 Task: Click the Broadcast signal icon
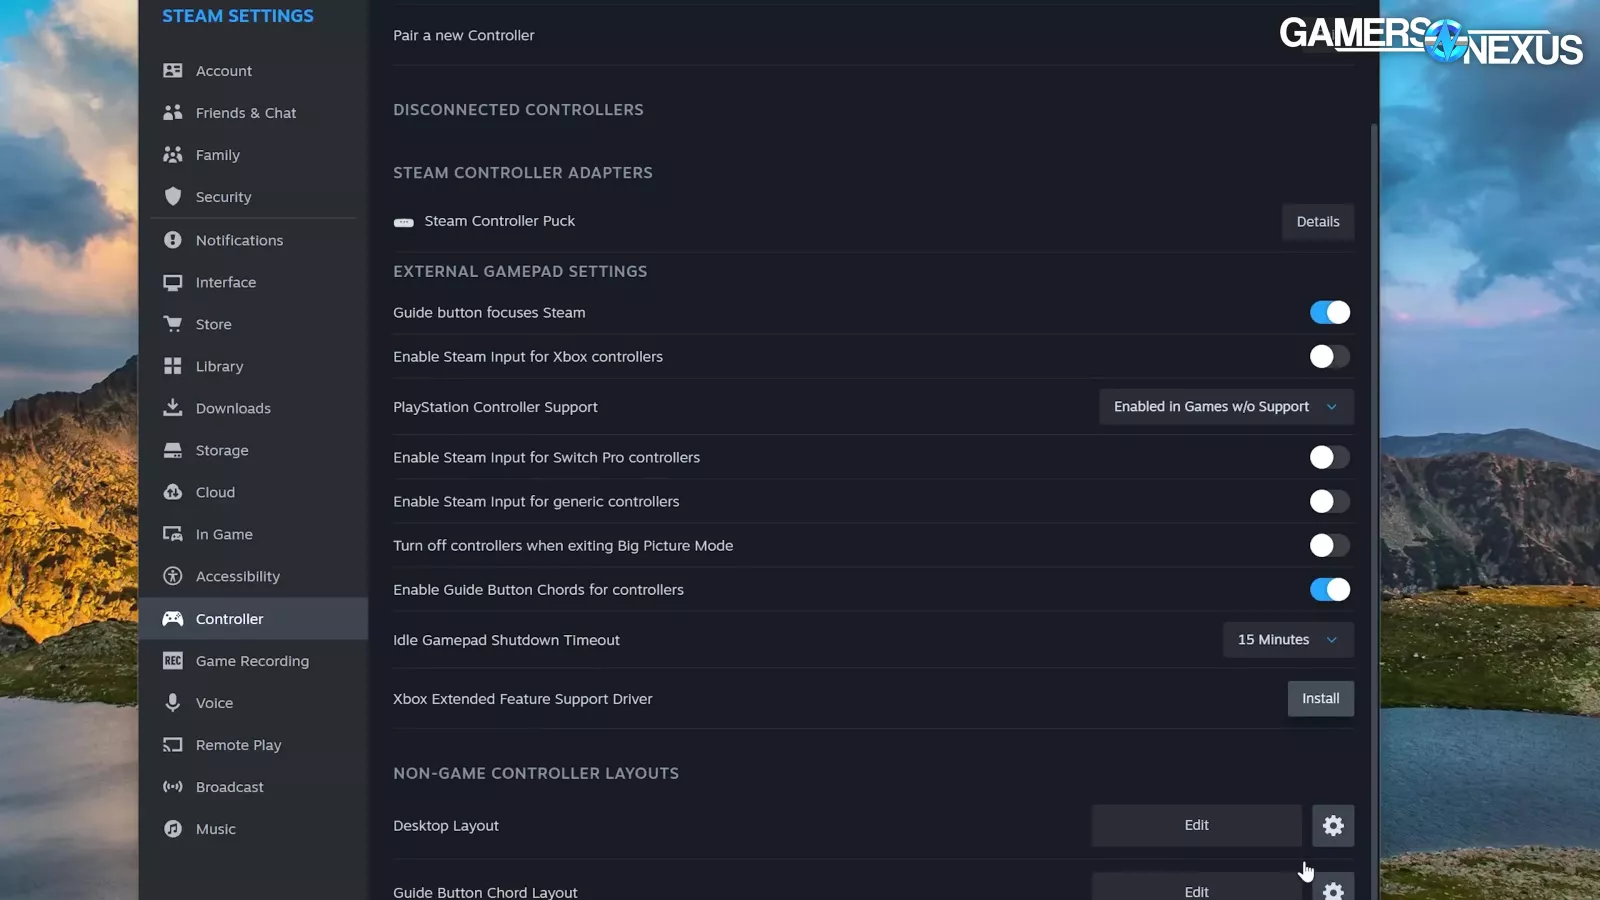(173, 787)
